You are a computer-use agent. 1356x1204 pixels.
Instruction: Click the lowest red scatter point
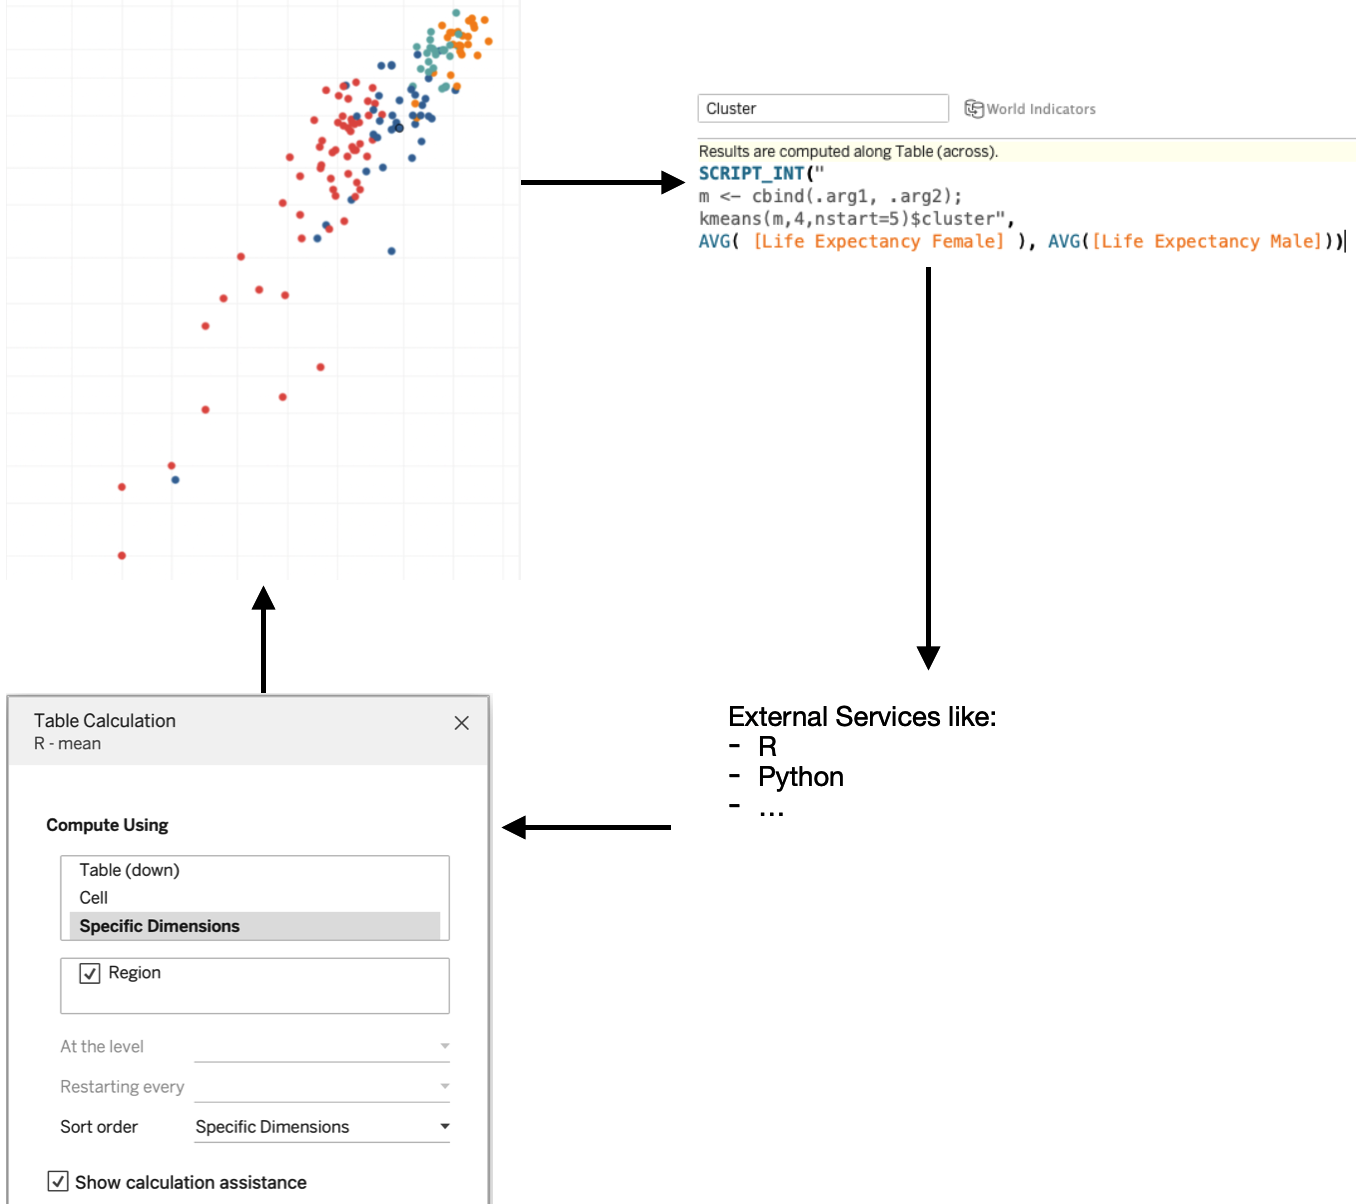122,555
